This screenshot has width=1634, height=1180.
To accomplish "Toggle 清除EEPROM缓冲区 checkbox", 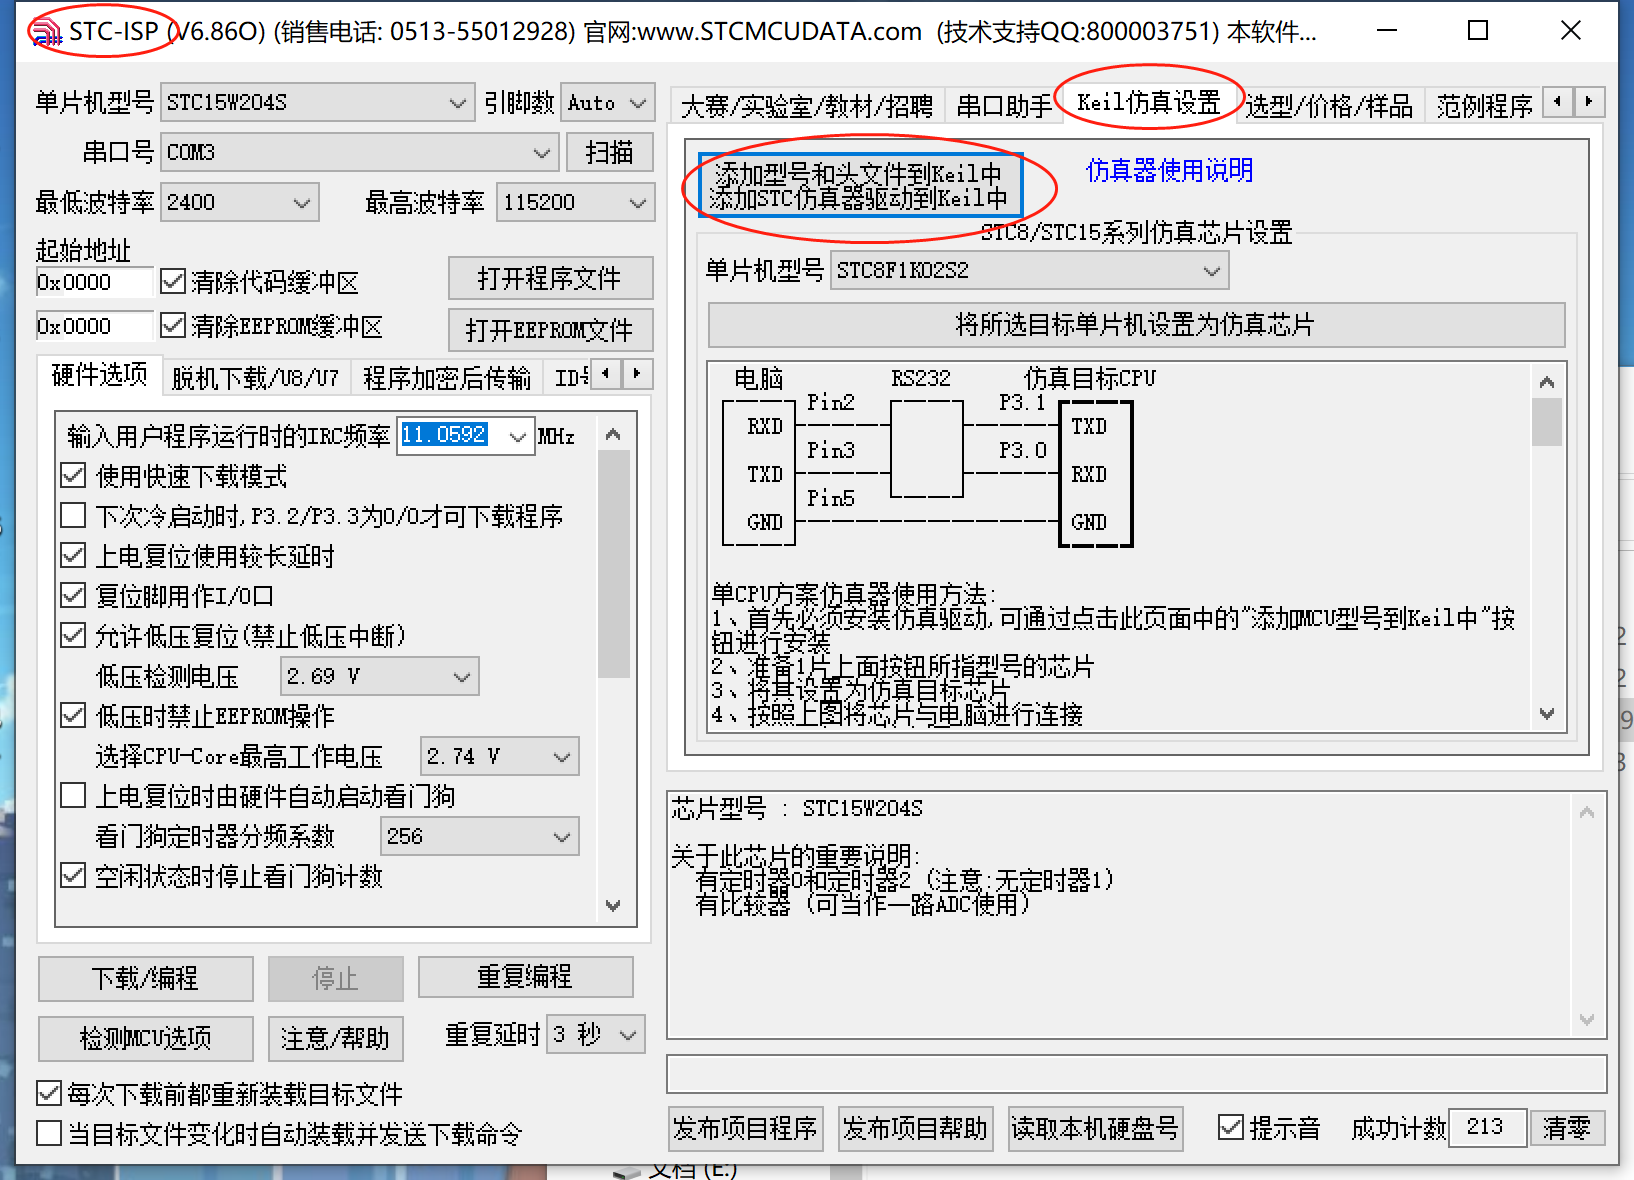I will click(173, 325).
